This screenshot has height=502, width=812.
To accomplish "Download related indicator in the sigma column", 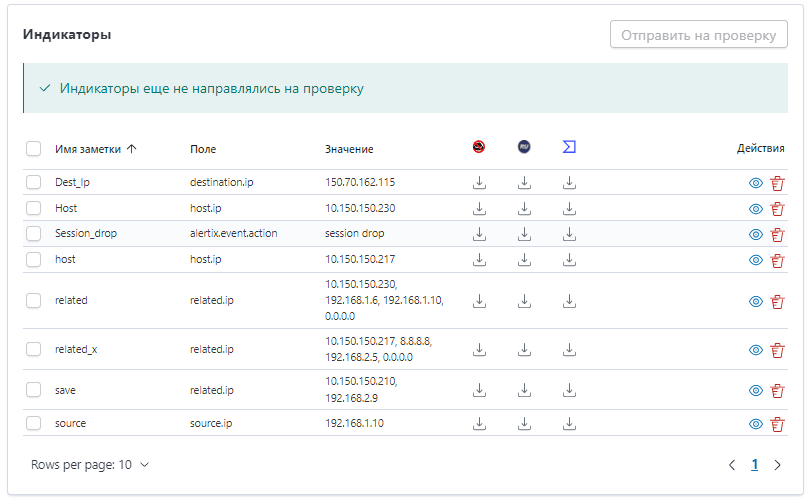I will click(x=569, y=301).
